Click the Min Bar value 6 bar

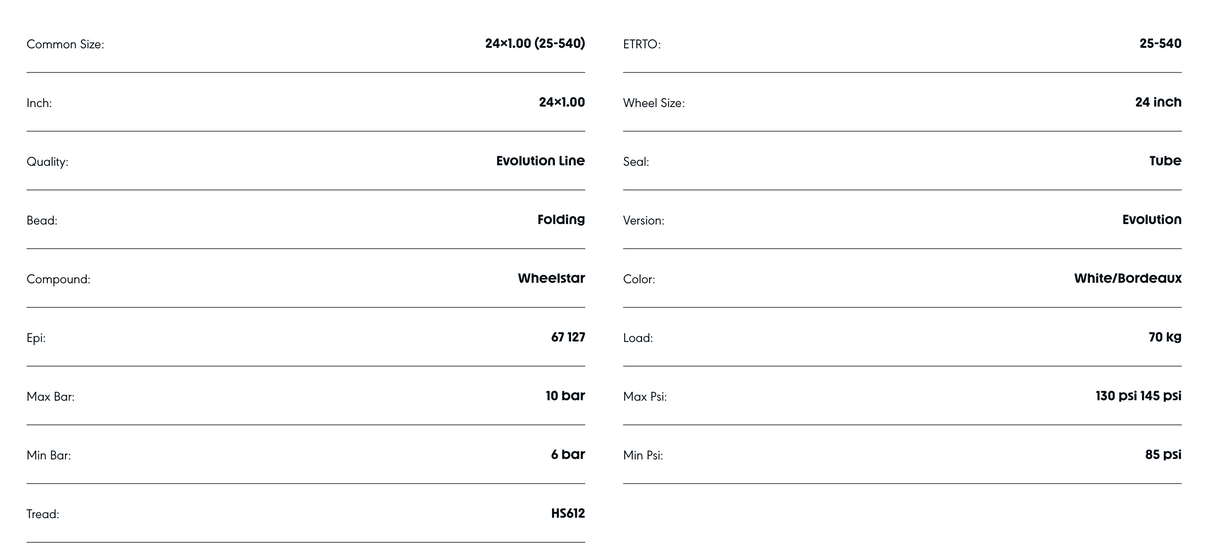(x=568, y=455)
